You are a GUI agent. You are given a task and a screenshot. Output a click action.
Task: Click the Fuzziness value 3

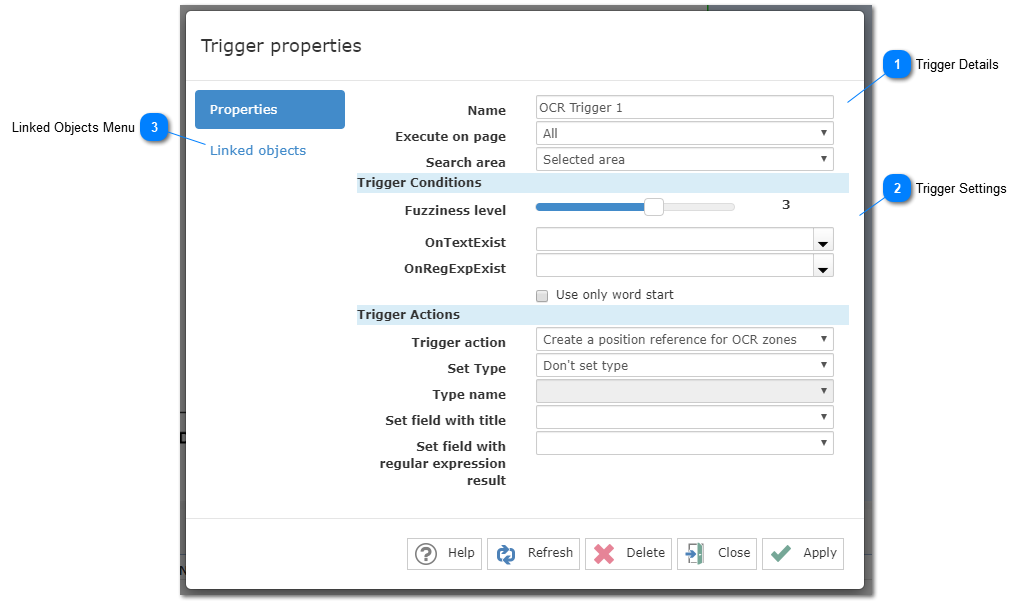point(786,205)
